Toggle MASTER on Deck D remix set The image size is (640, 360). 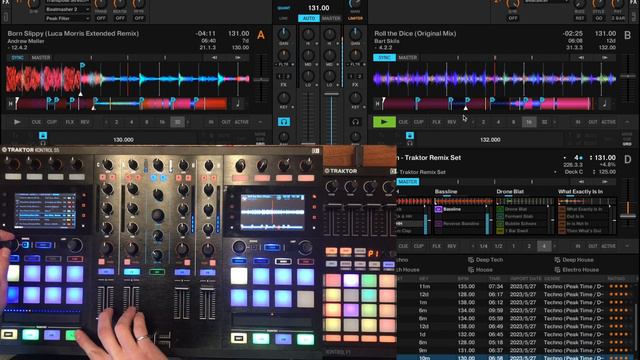(408, 182)
